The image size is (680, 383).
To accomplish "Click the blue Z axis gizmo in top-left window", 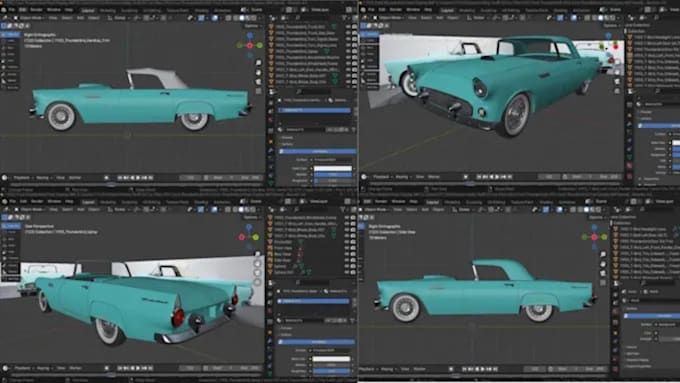I will pos(250,36).
